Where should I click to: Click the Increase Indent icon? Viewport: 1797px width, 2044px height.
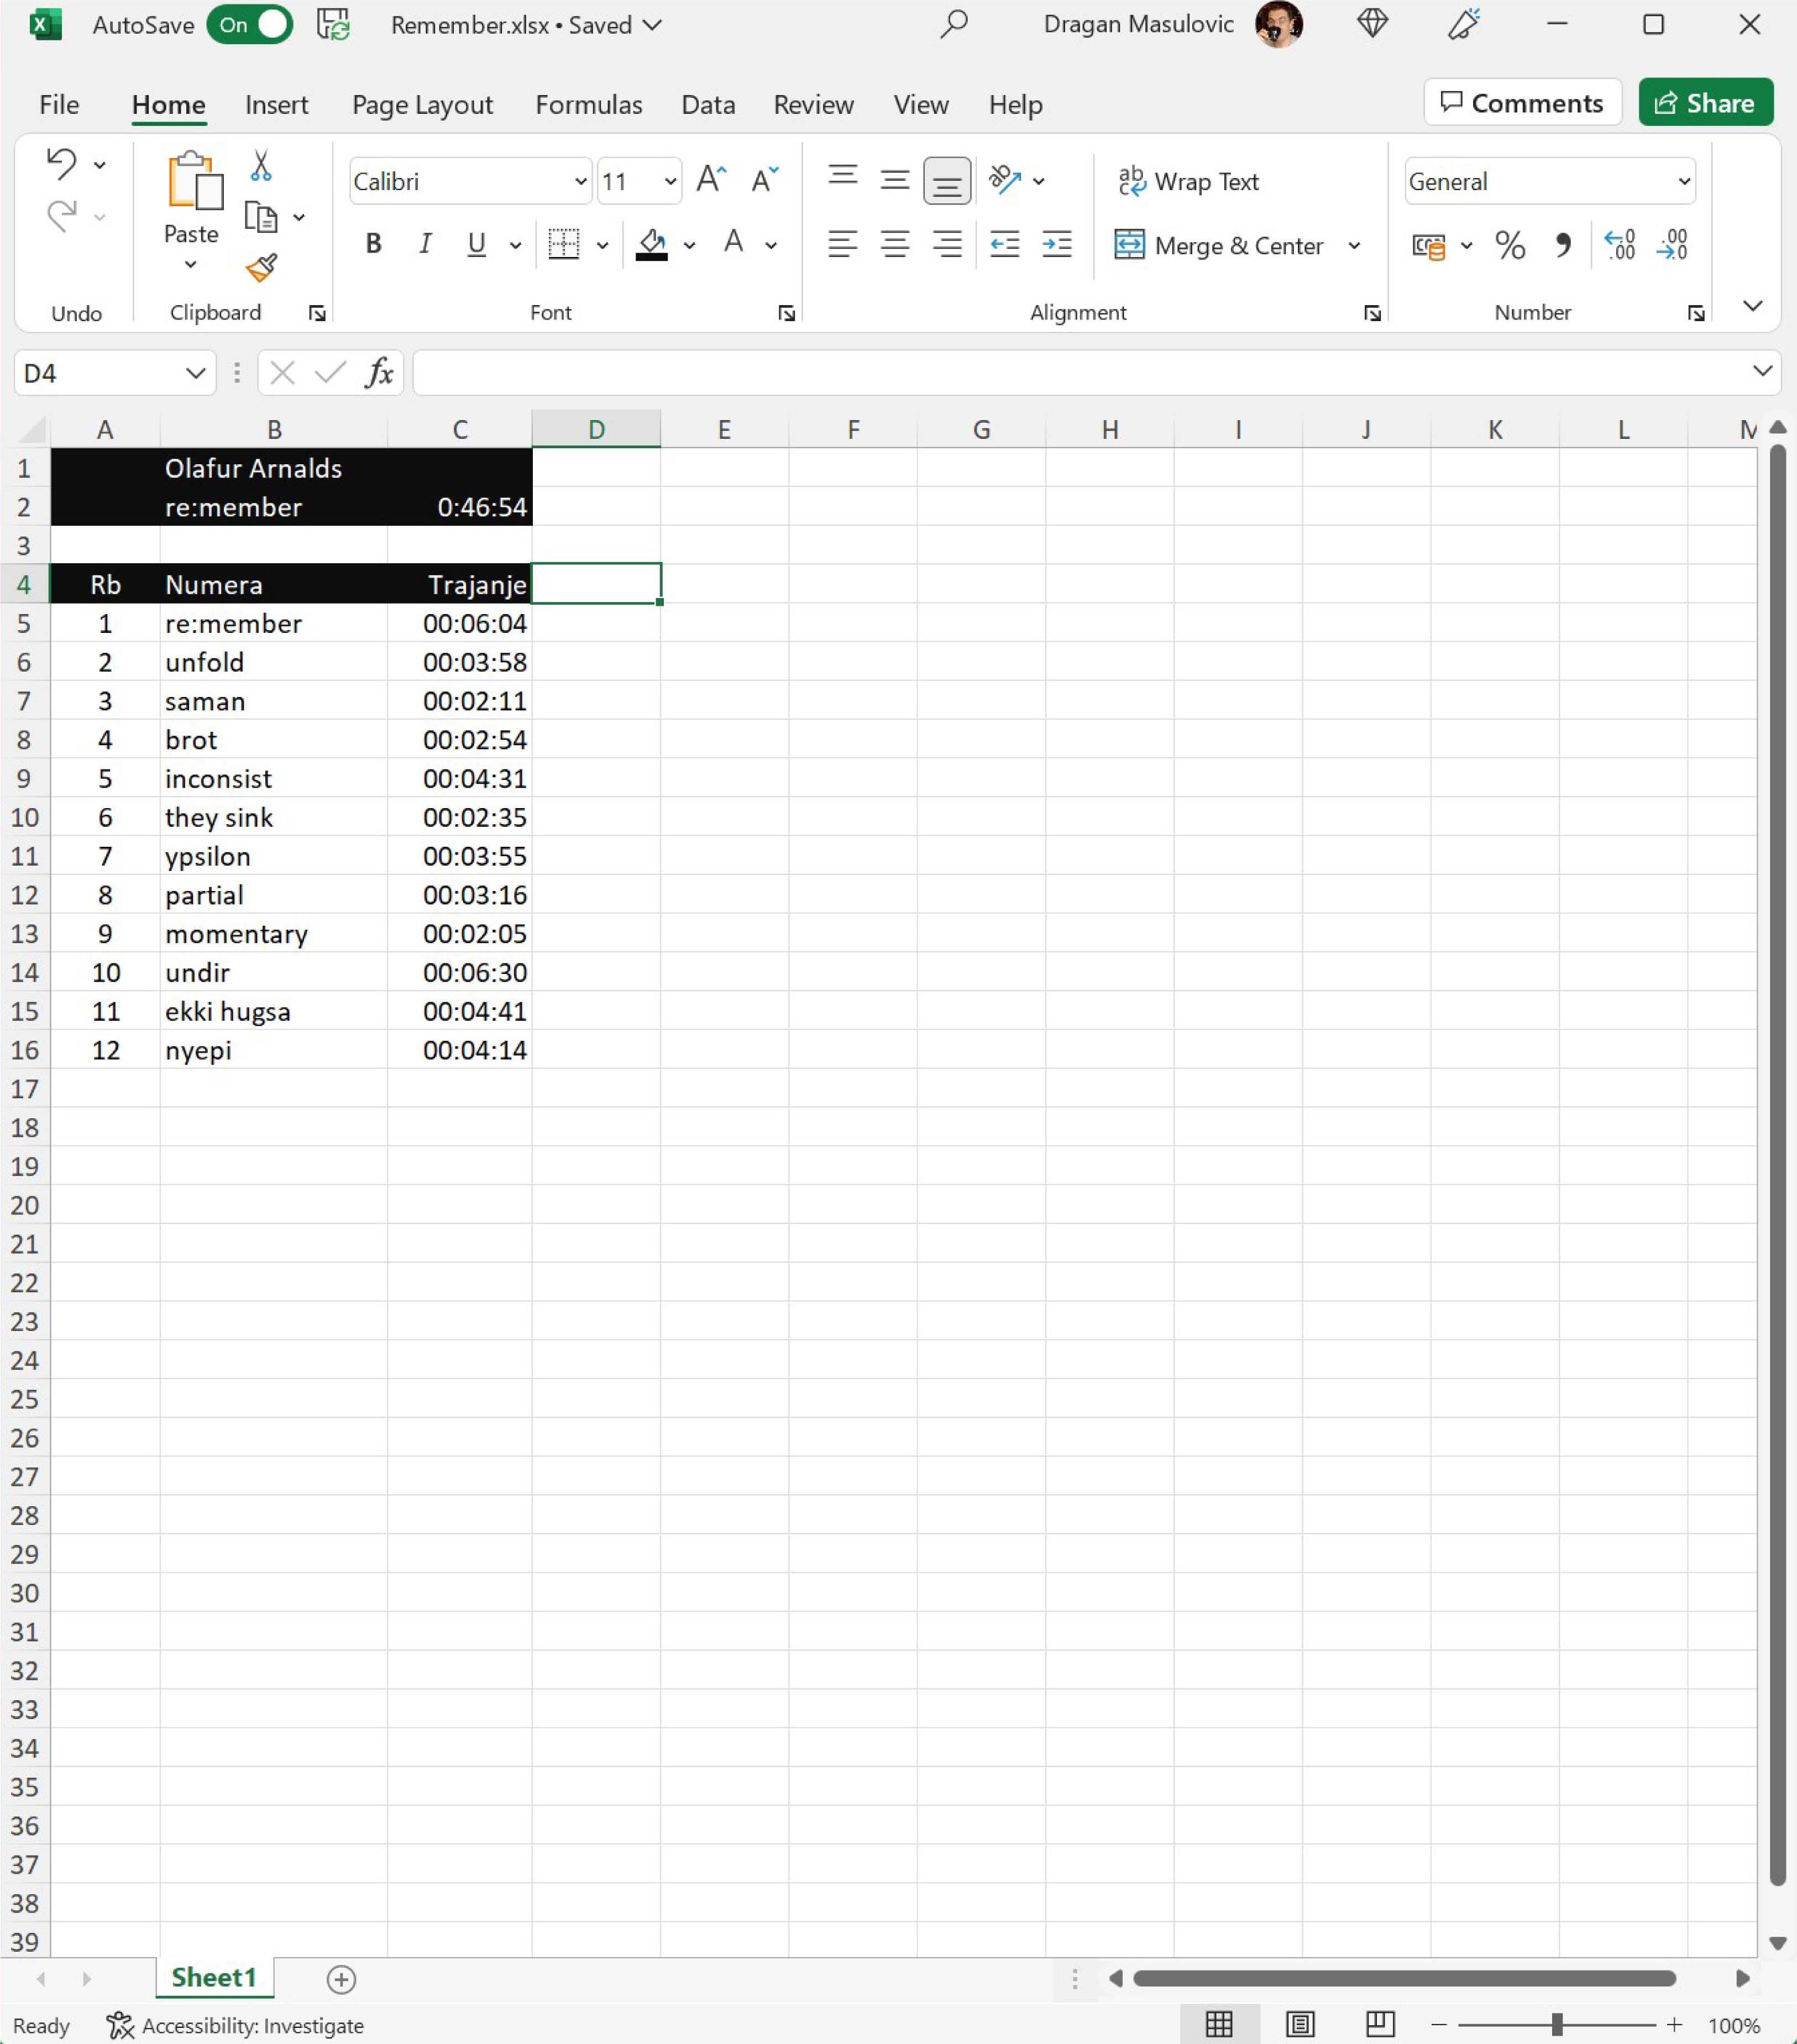click(x=1056, y=245)
